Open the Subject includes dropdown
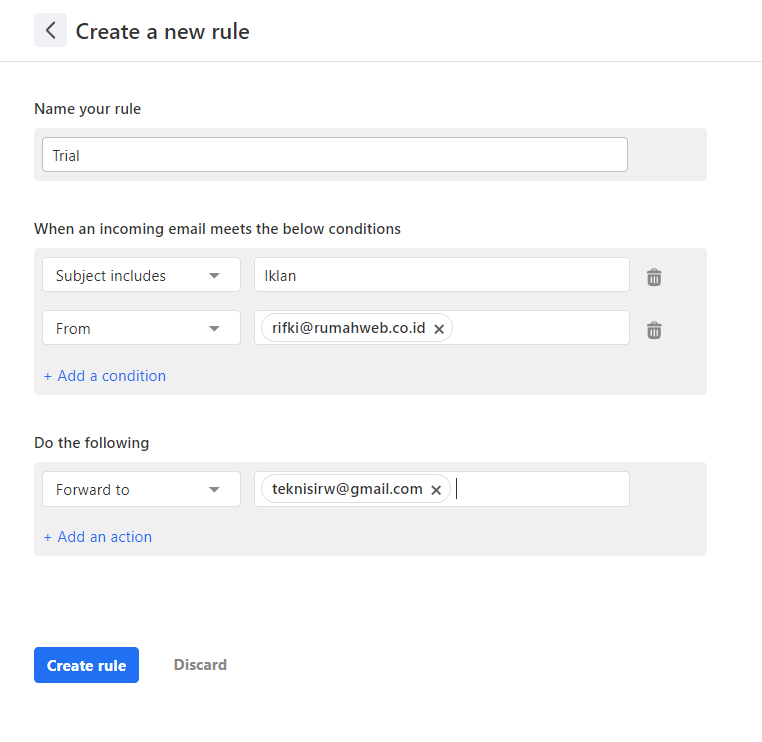This screenshot has width=762, height=742. (x=141, y=275)
